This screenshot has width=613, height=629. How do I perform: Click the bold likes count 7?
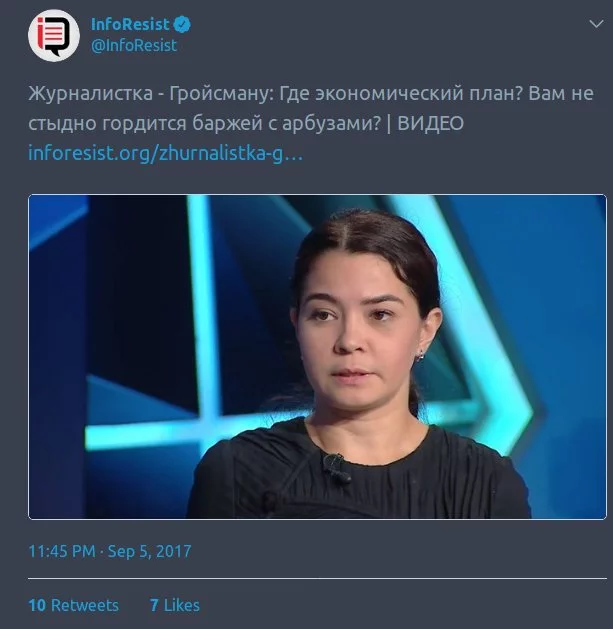154,605
